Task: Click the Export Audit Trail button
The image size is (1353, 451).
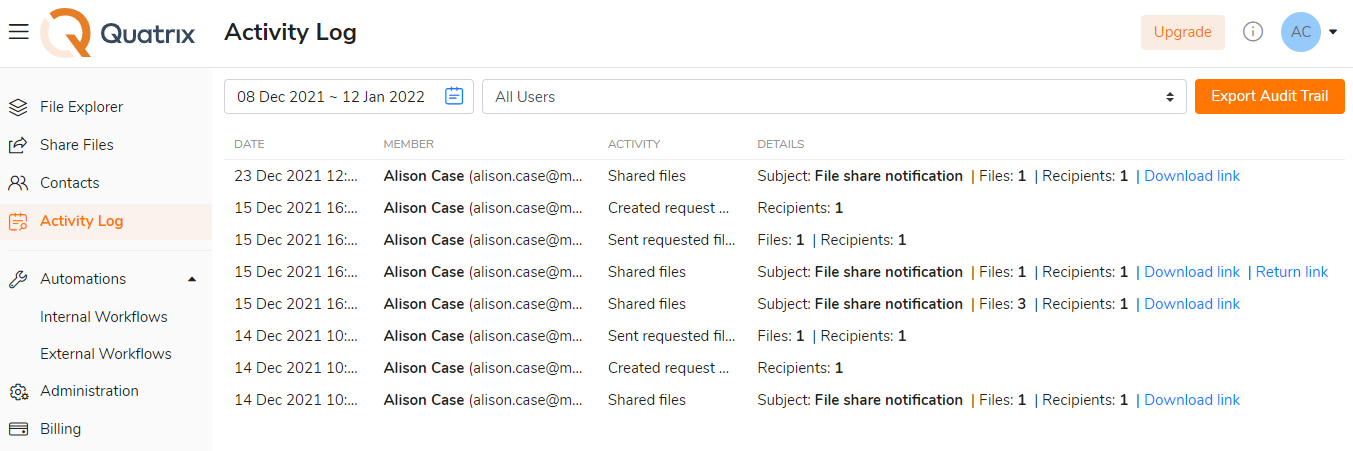Action: point(1269,97)
